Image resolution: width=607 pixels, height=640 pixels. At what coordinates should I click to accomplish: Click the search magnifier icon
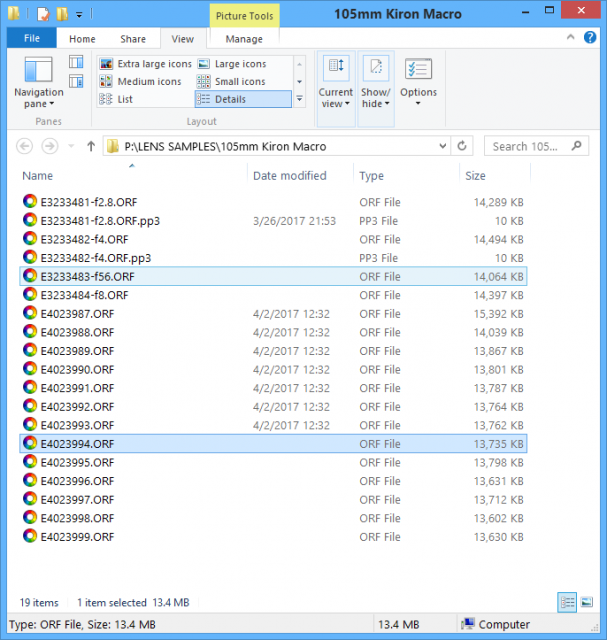click(x=577, y=146)
